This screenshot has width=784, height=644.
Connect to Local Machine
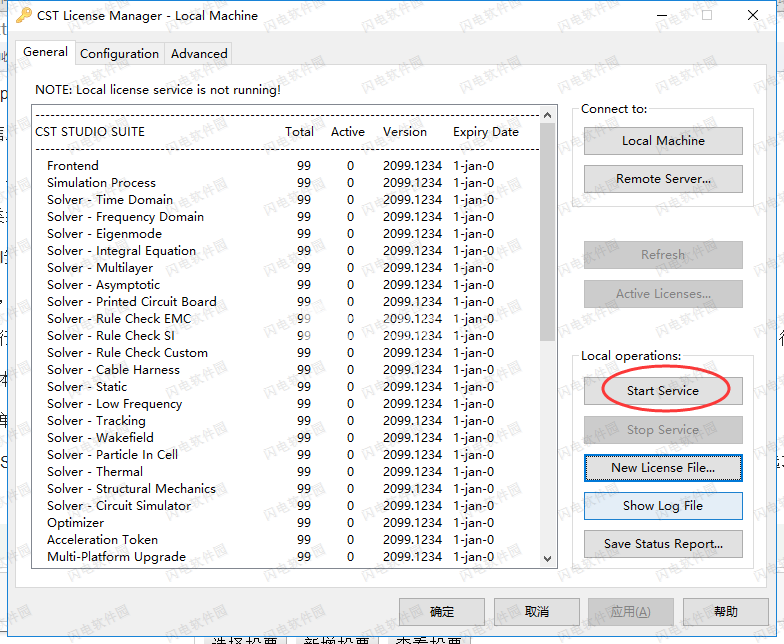pos(663,141)
